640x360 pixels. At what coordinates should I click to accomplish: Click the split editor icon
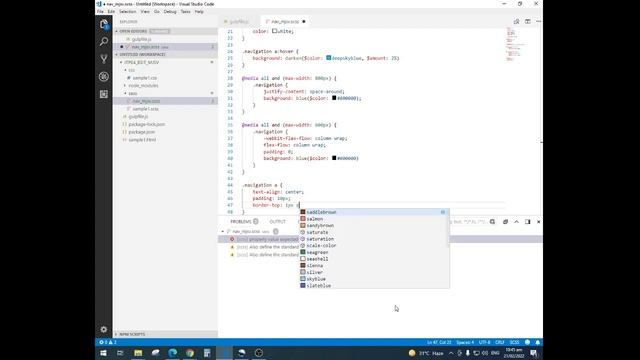[x=528, y=21]
